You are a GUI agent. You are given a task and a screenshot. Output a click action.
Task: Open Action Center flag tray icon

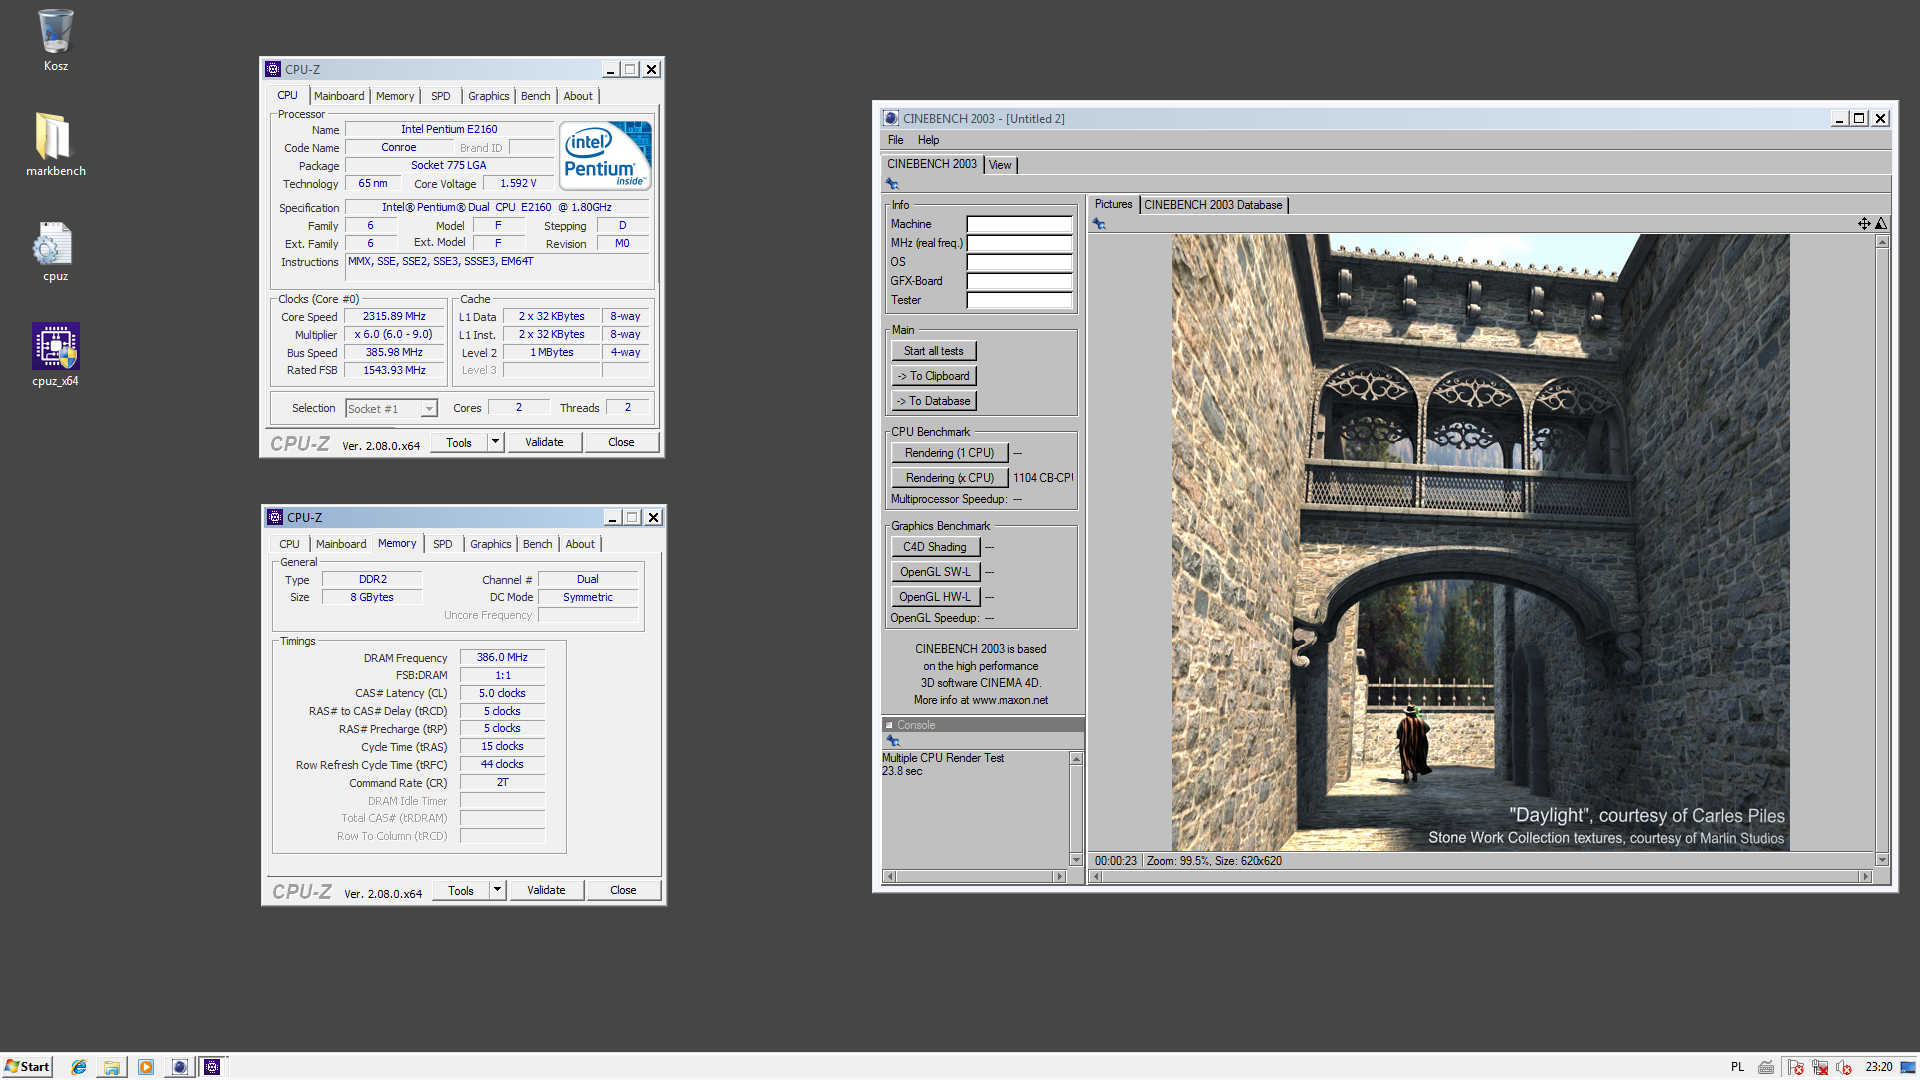[x=1795, y=1067]
